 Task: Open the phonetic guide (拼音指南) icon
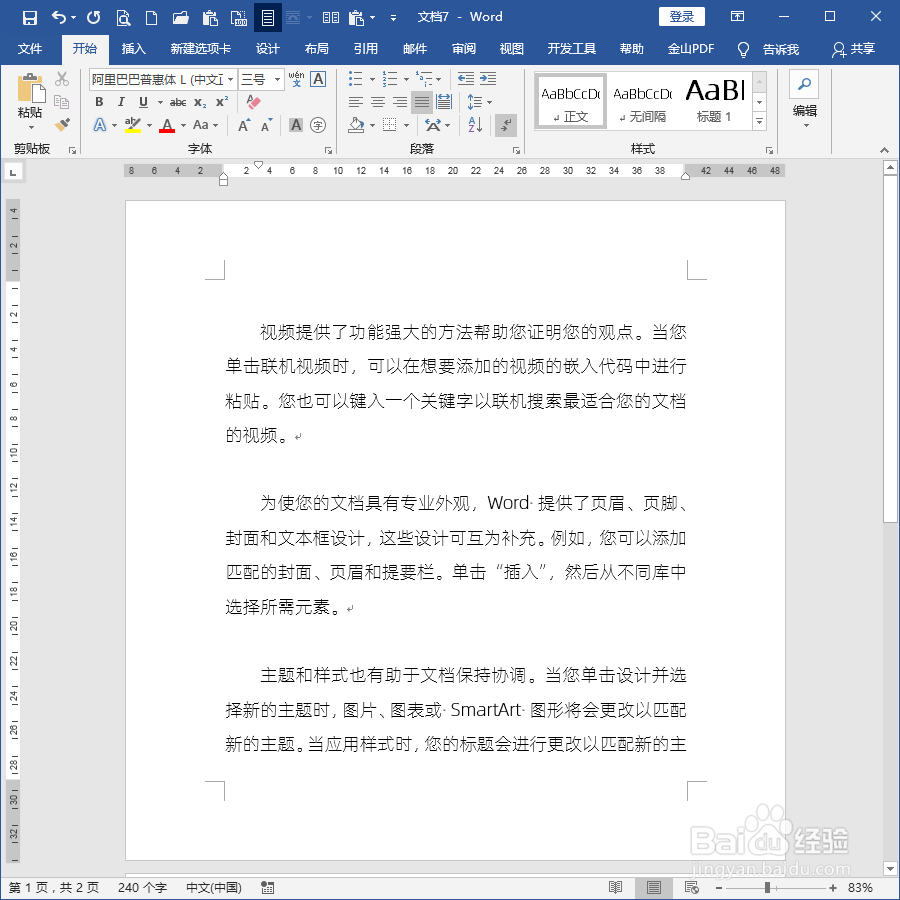click(x=296, y=78)
